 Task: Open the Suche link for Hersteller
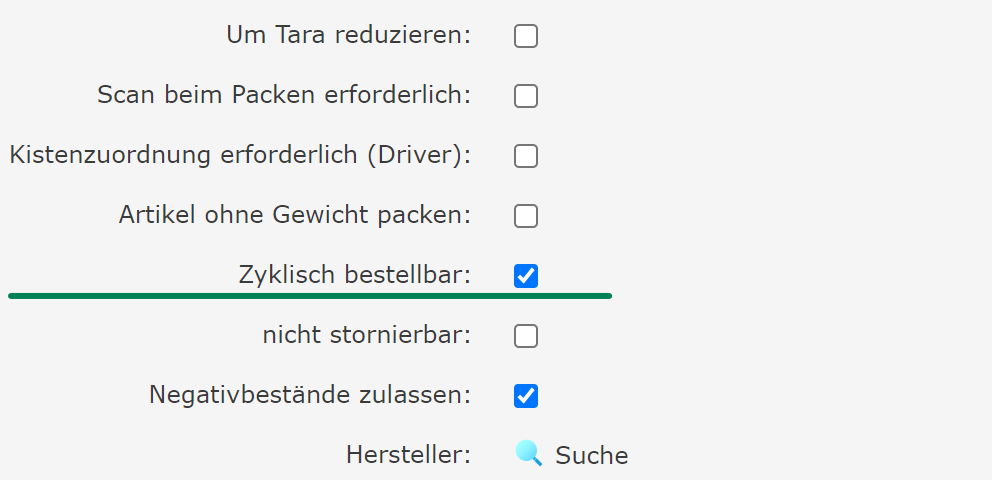591,456
